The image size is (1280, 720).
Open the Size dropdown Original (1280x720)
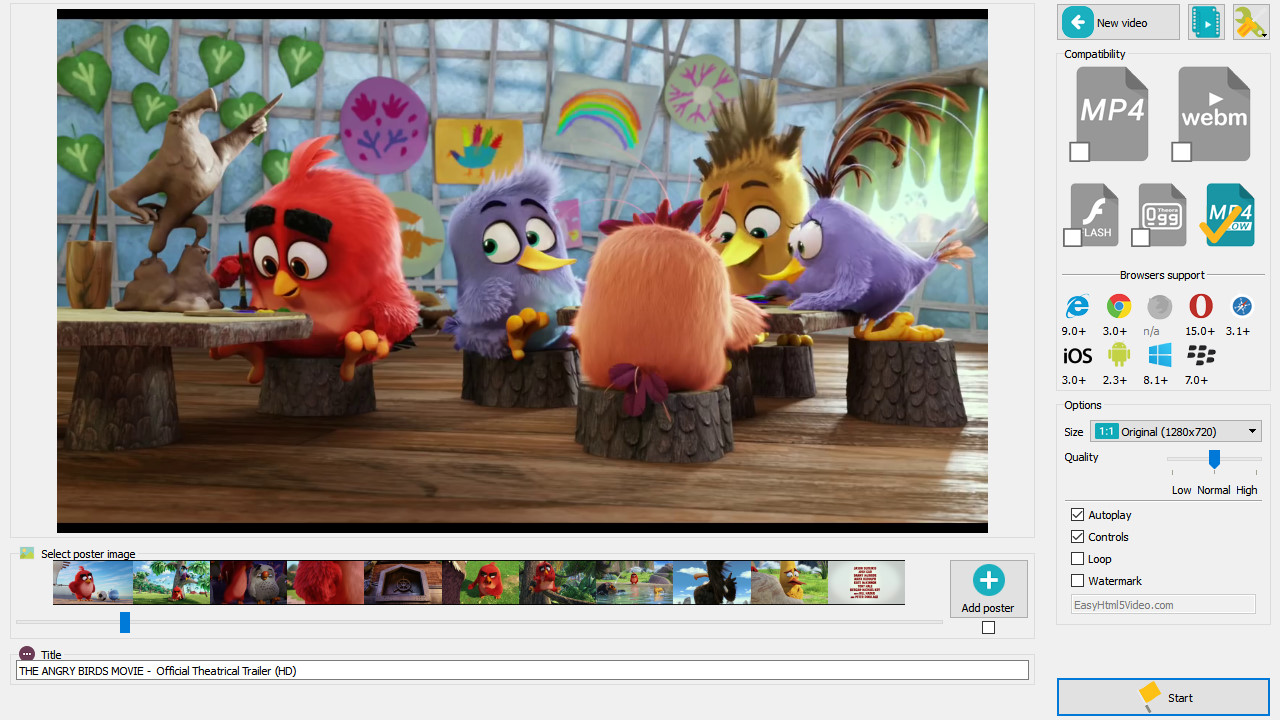1176,431
